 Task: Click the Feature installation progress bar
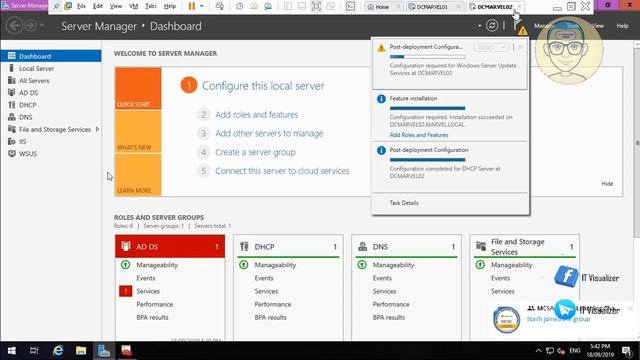coord(427,108)
